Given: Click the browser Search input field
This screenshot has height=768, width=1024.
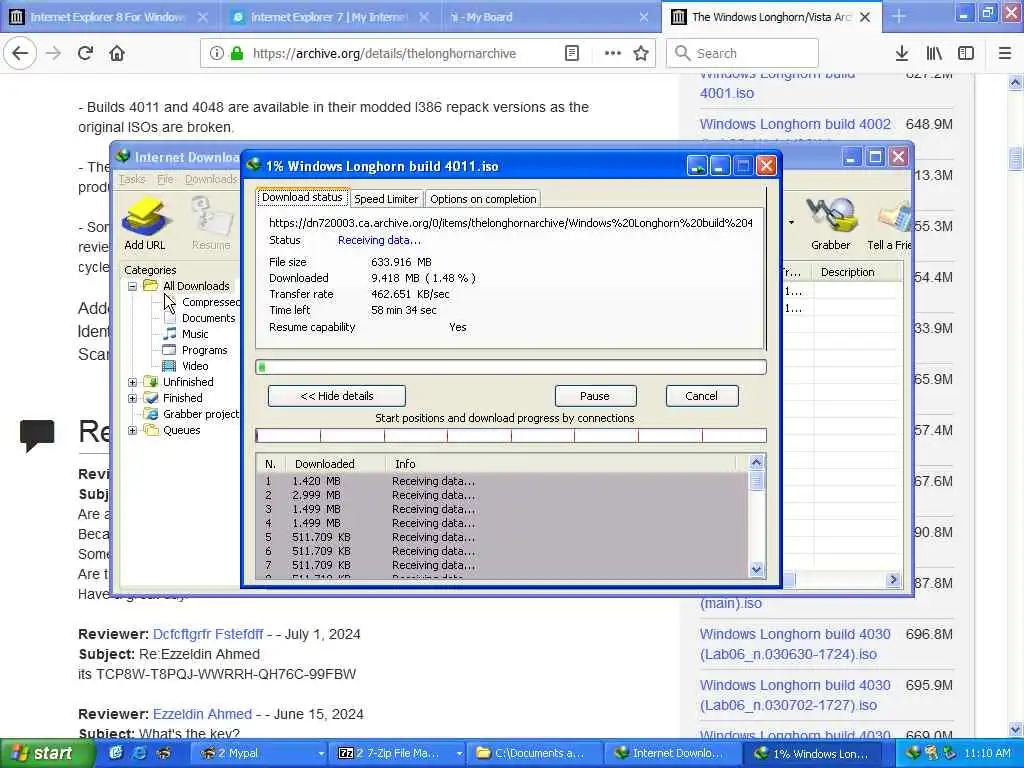Looking at the screenshot, I should coord(743,54).
